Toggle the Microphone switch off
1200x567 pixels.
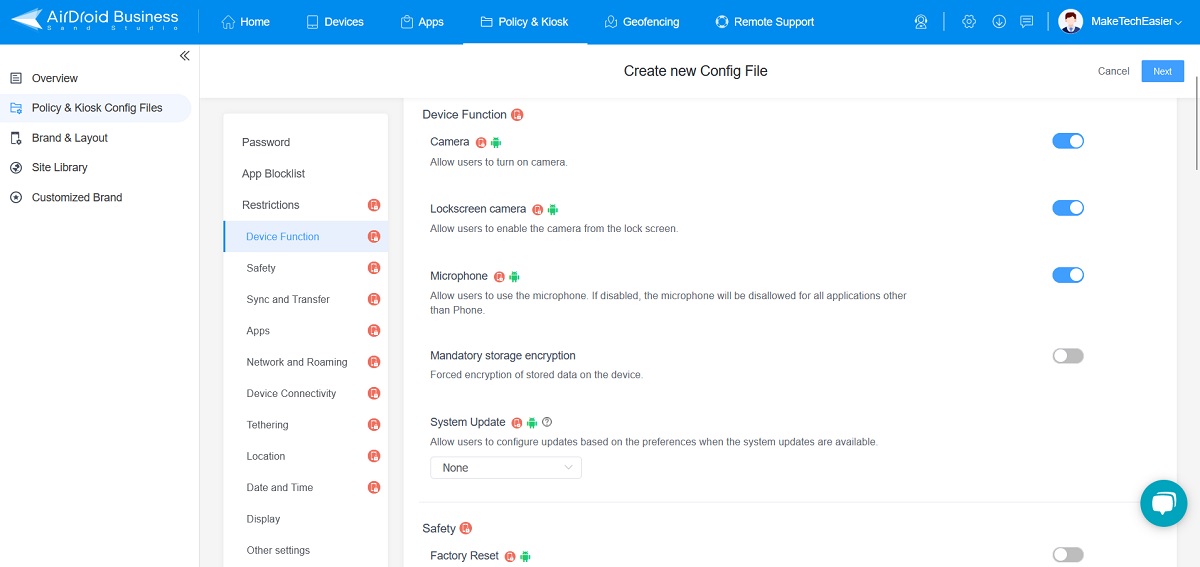click(1067, 275)
